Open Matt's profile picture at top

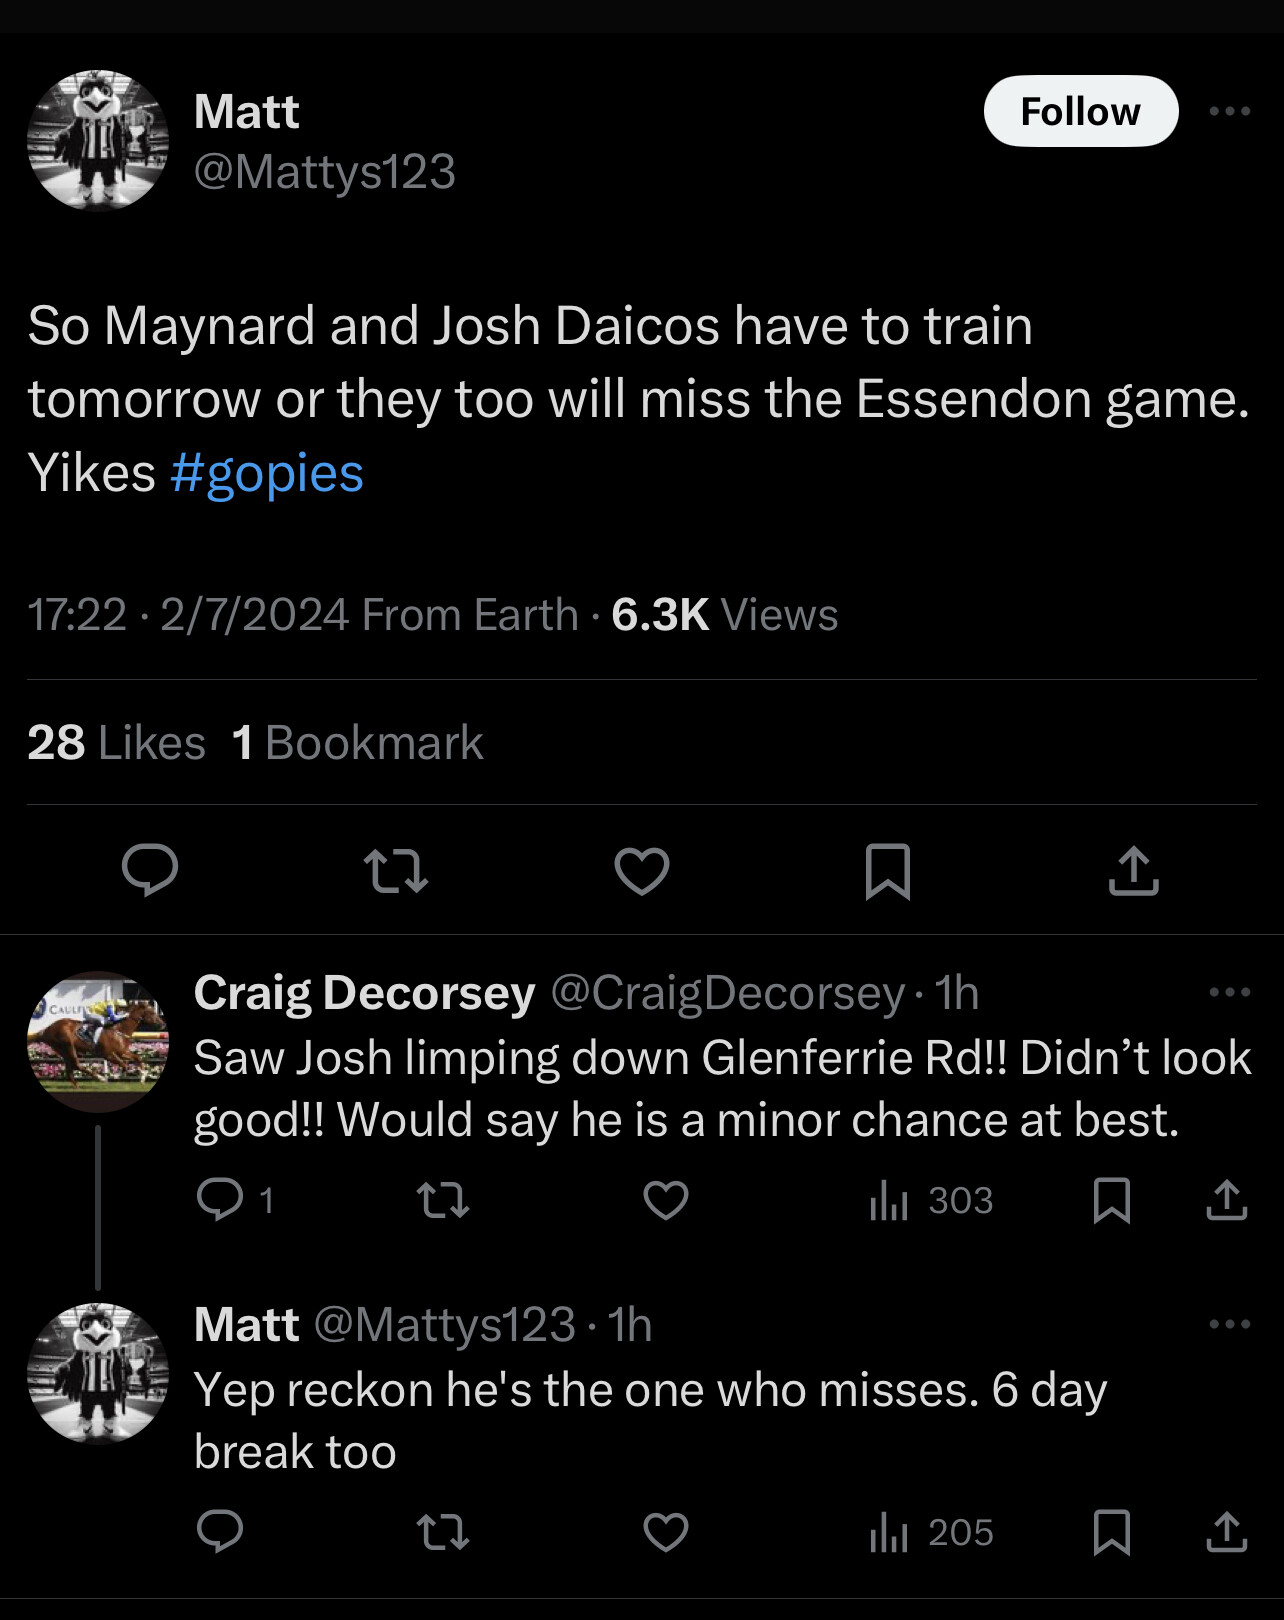point(98,140)
